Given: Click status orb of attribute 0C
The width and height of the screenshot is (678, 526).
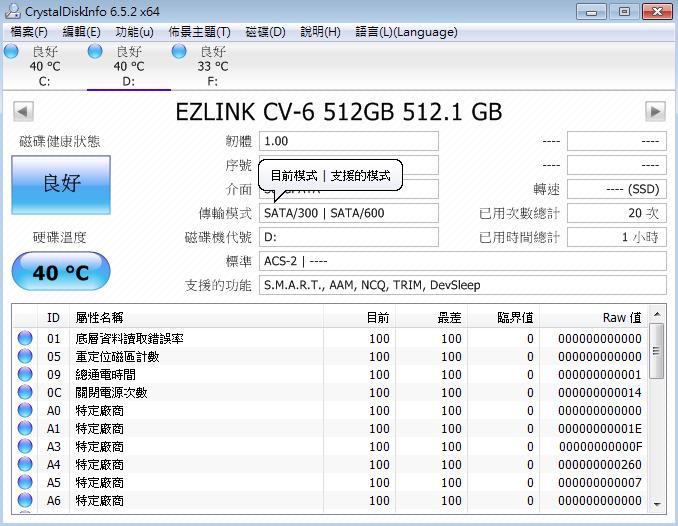Looking at the screenshot, I should (x=25, y=392).
